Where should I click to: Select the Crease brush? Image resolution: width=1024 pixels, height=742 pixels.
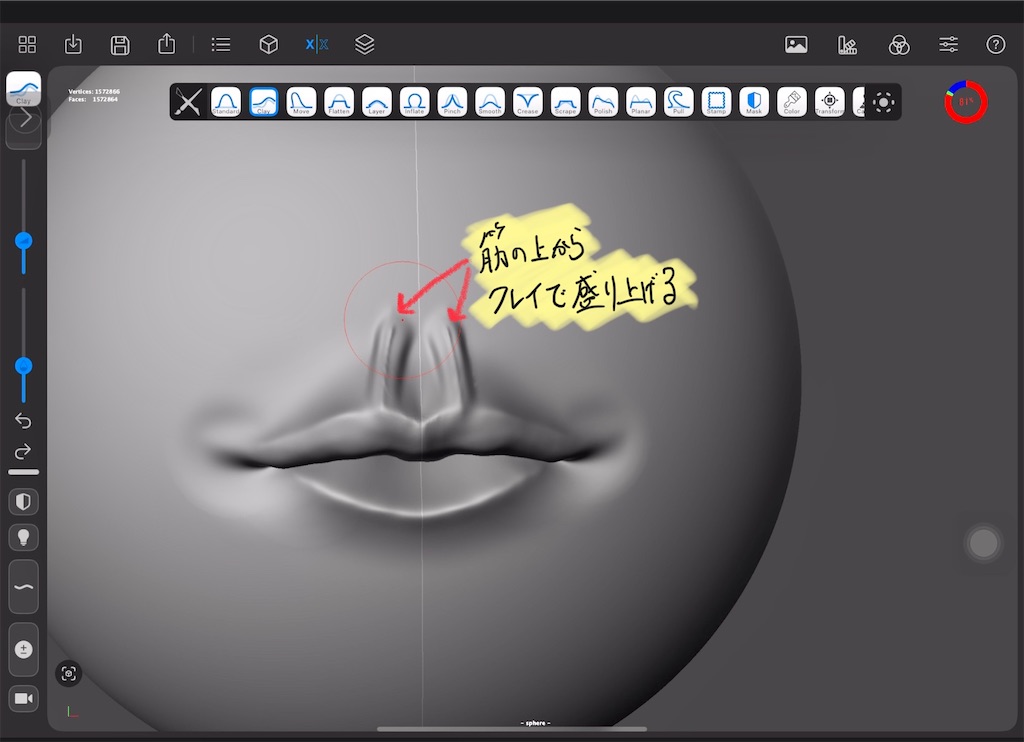click(x=528, y=102)
